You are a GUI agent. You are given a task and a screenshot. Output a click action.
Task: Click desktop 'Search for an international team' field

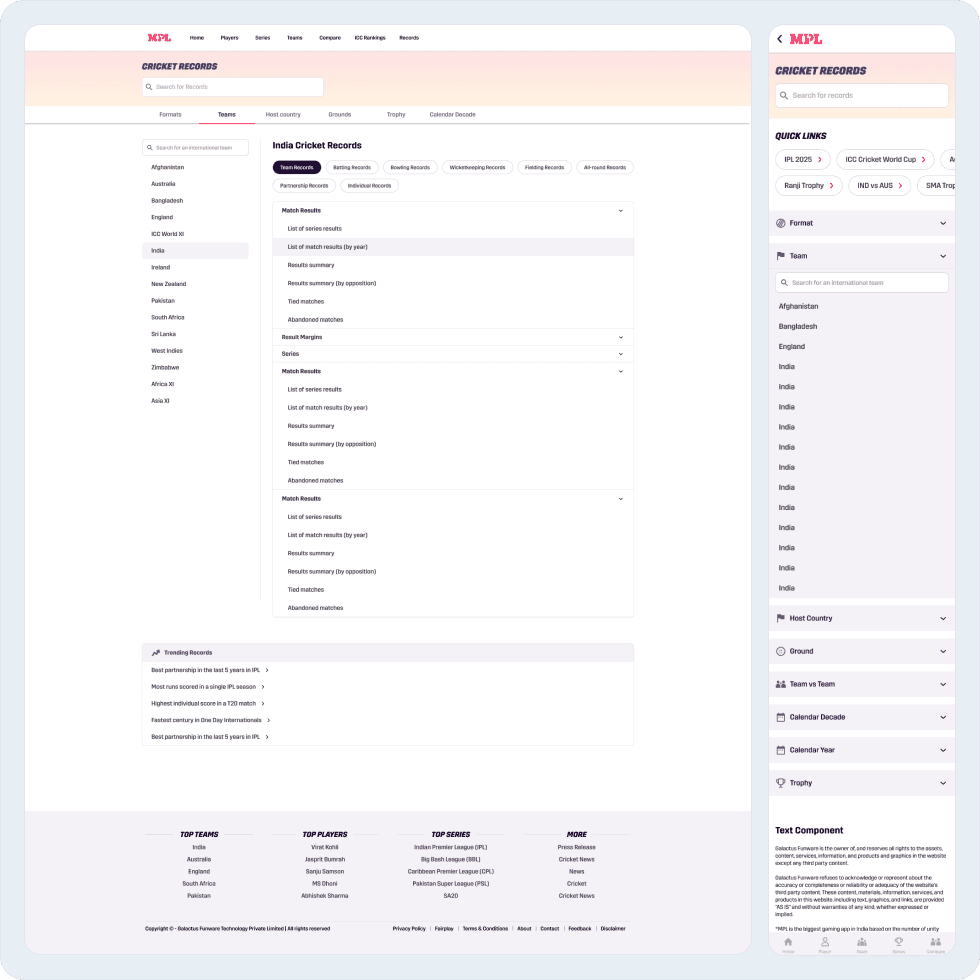click(x=195, y=148)
